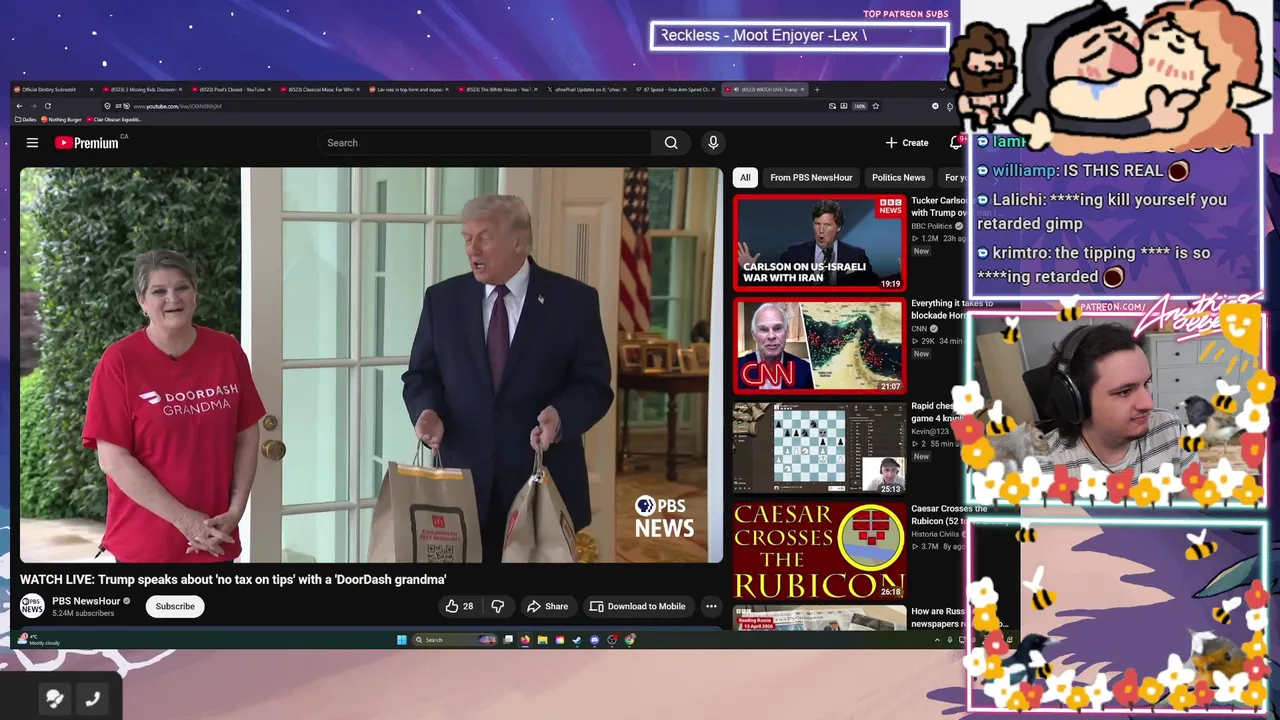1280x720 pixels.
Task: Switch to The White House tab
Action: pos(498,89)
